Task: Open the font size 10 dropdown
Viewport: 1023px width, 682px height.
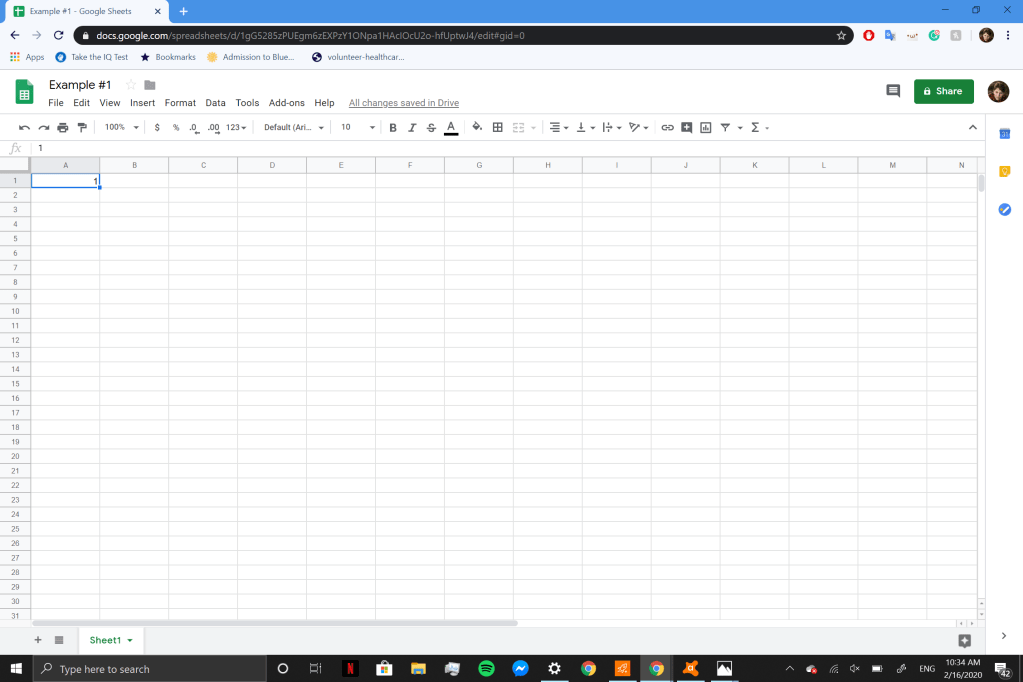Action: 357,128
